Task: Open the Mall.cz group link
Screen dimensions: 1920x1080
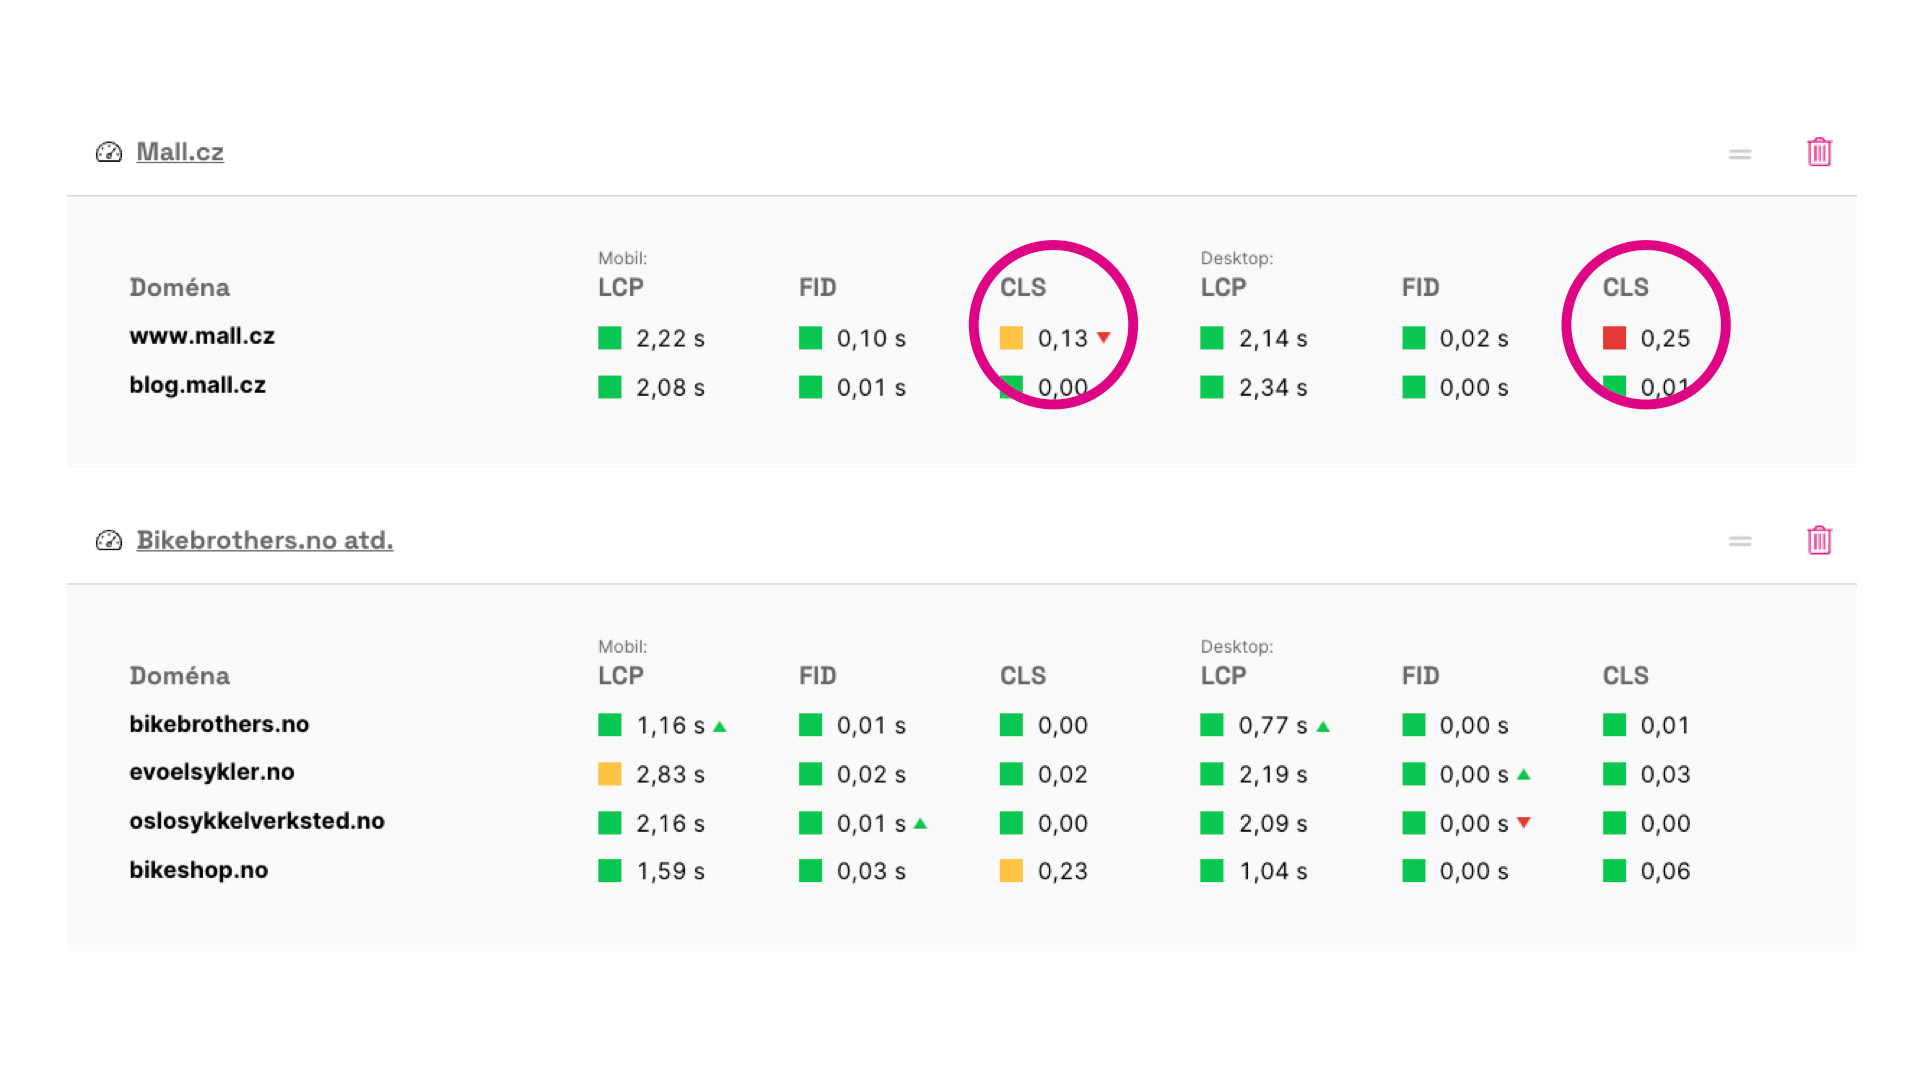Action: coord(180,151)
